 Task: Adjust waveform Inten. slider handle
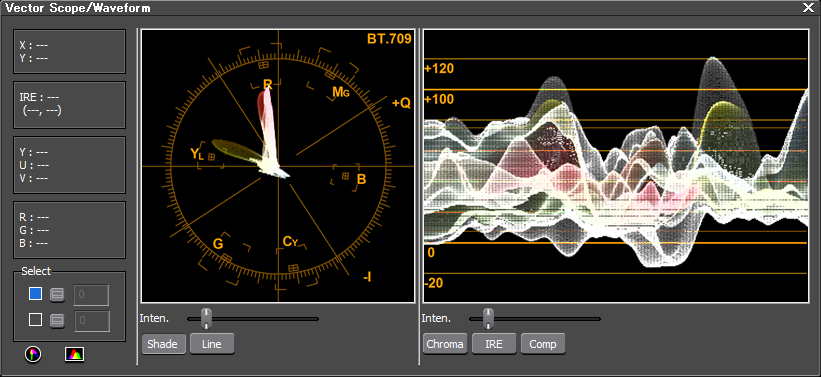click(x=489, y=318)
